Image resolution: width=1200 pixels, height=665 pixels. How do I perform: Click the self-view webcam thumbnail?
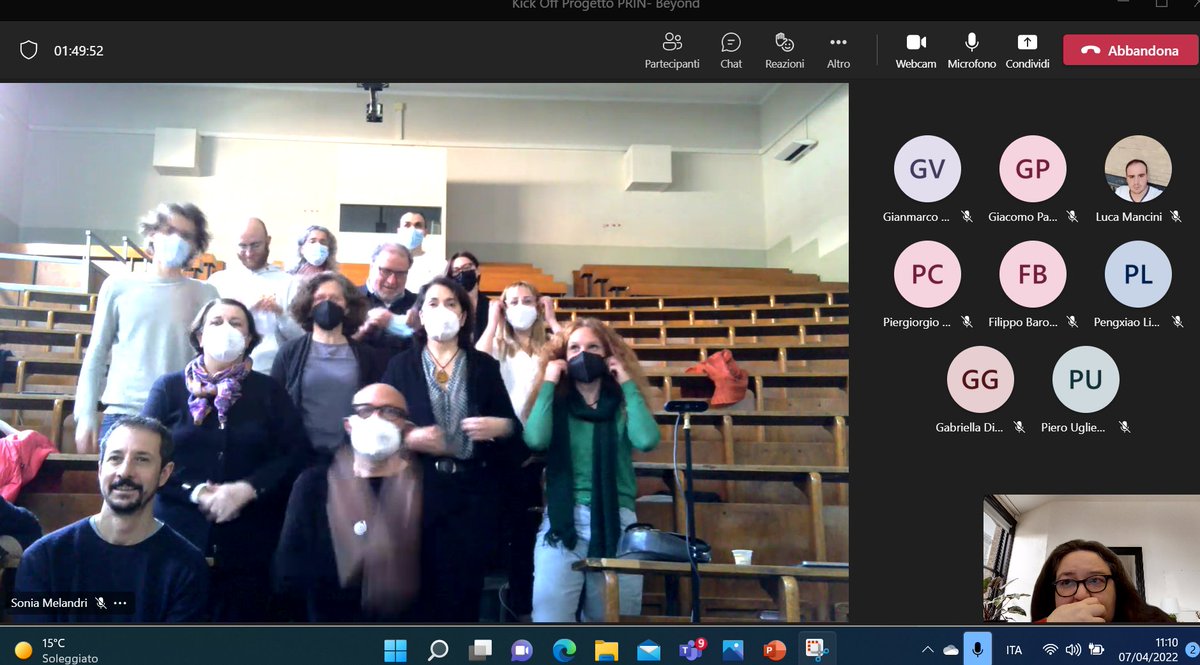click(x=1090, y=558)
